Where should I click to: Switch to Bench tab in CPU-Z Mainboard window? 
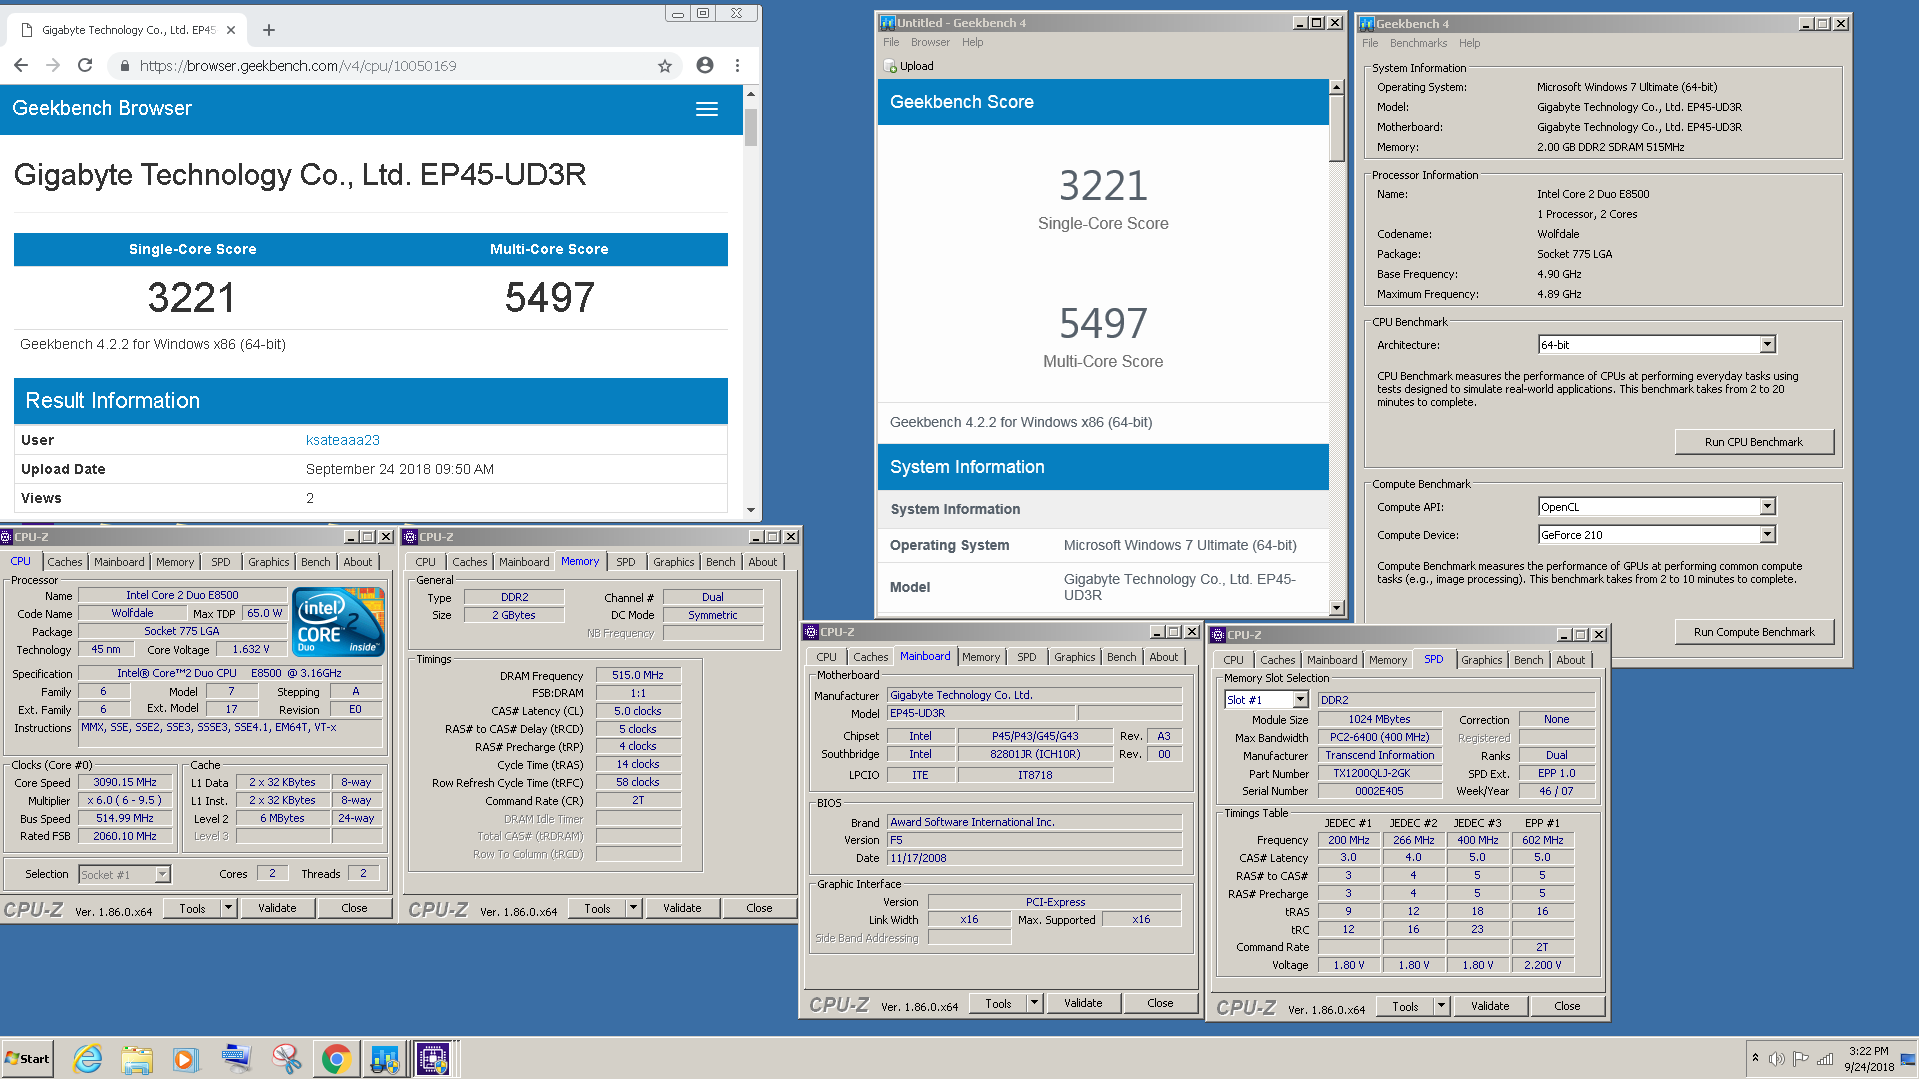pyautogui.click(x=1121, y=657)
